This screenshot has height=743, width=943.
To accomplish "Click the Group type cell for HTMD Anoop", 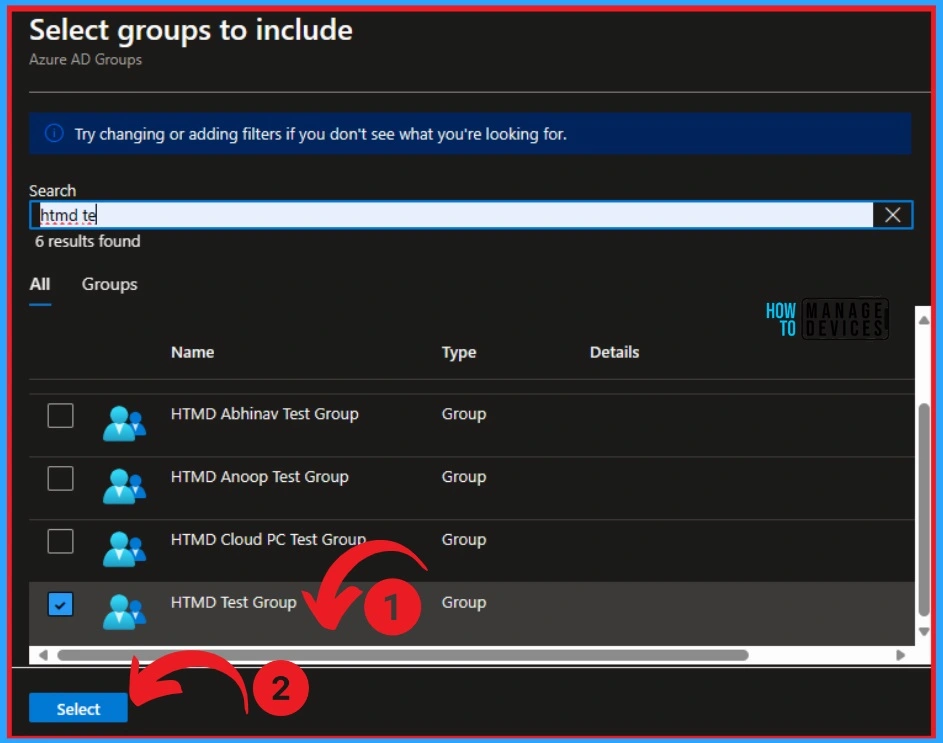I will [464, 476].
